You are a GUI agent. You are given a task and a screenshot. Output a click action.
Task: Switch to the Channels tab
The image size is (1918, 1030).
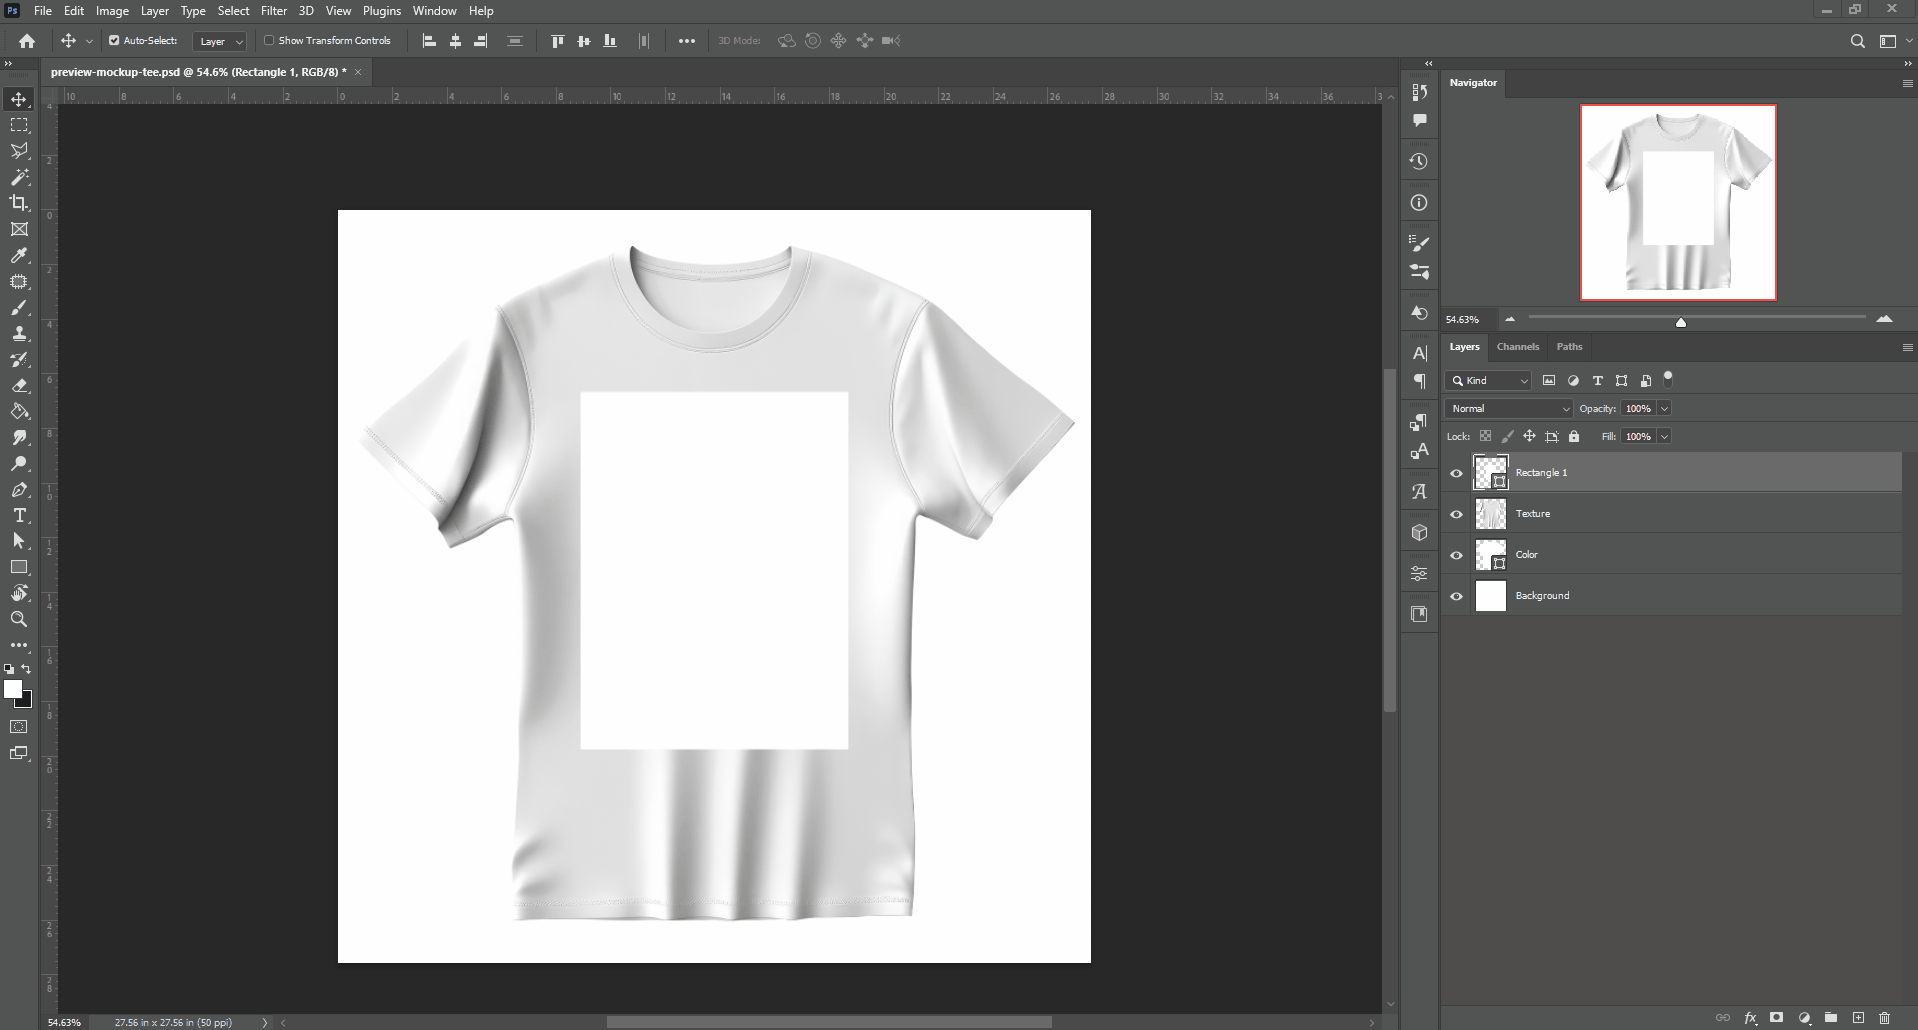[1517, 347]
